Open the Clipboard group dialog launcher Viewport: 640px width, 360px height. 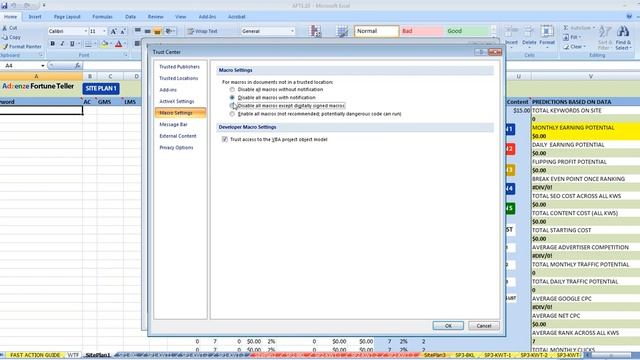[41, 55]
